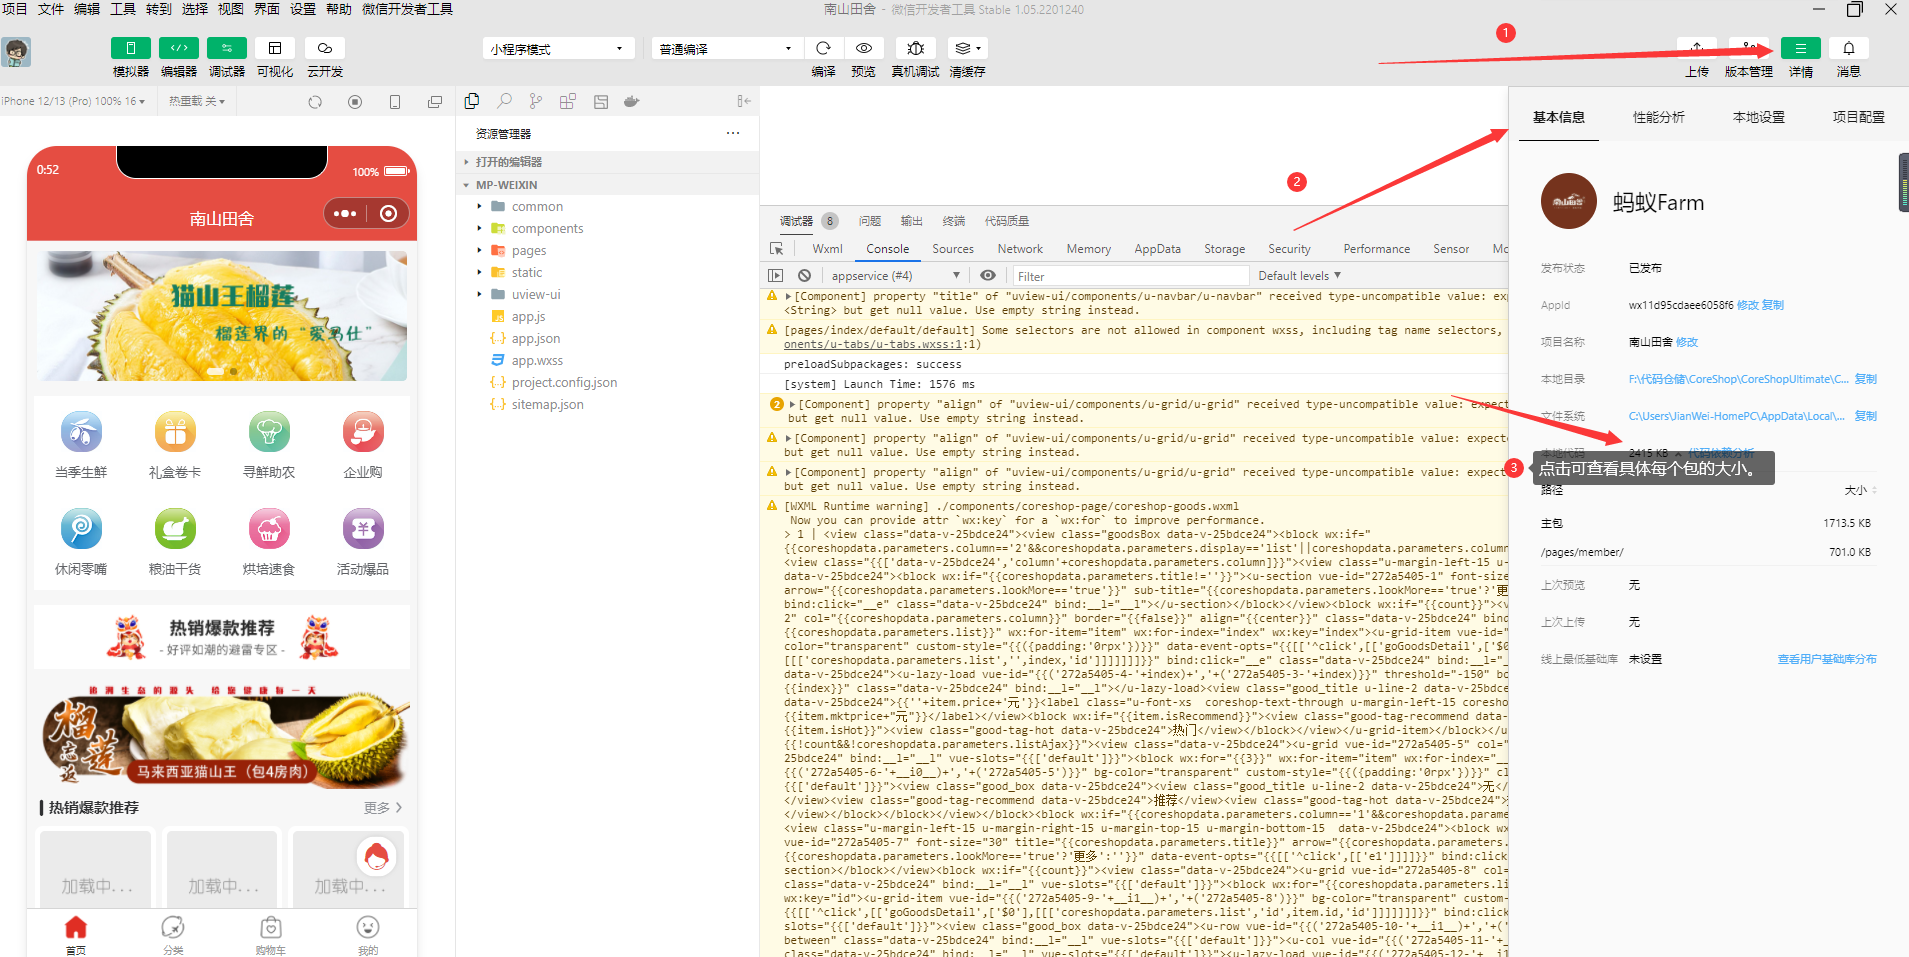Screen dimensions: 1909x957
Task: Toggle the 模拟器 simulator panel button
Action: [131, 48]
